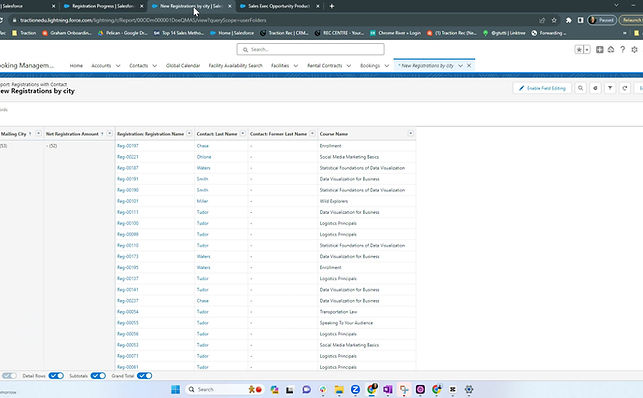Toggle Subtotals switch
Screen dimensions: 643x398
98,375
